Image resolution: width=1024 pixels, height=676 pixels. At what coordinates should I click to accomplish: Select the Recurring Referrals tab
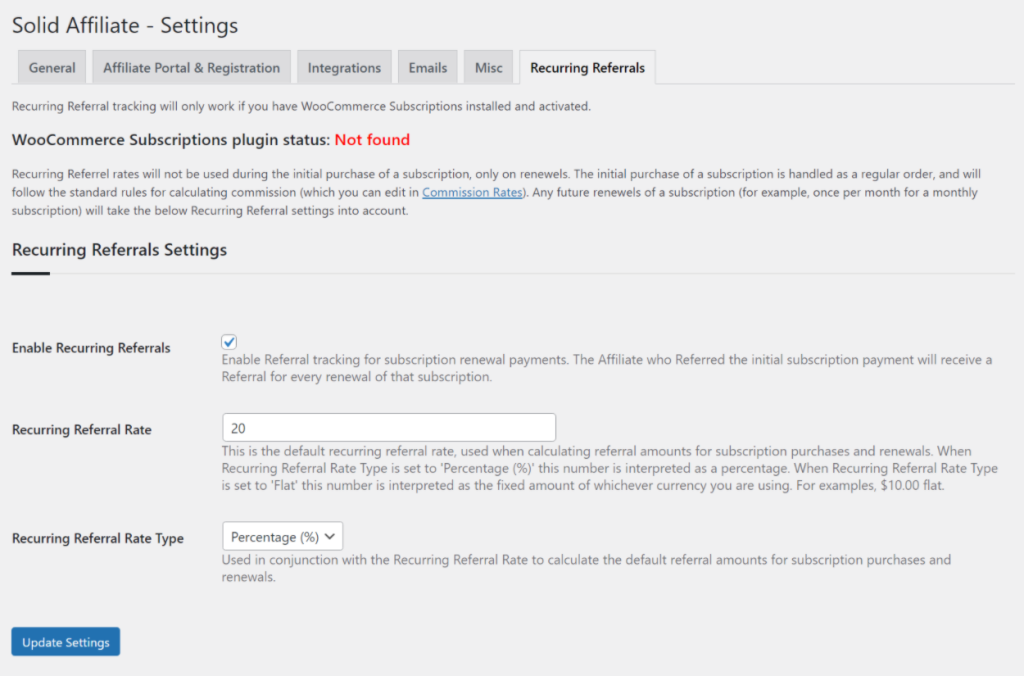coord(587,67)
